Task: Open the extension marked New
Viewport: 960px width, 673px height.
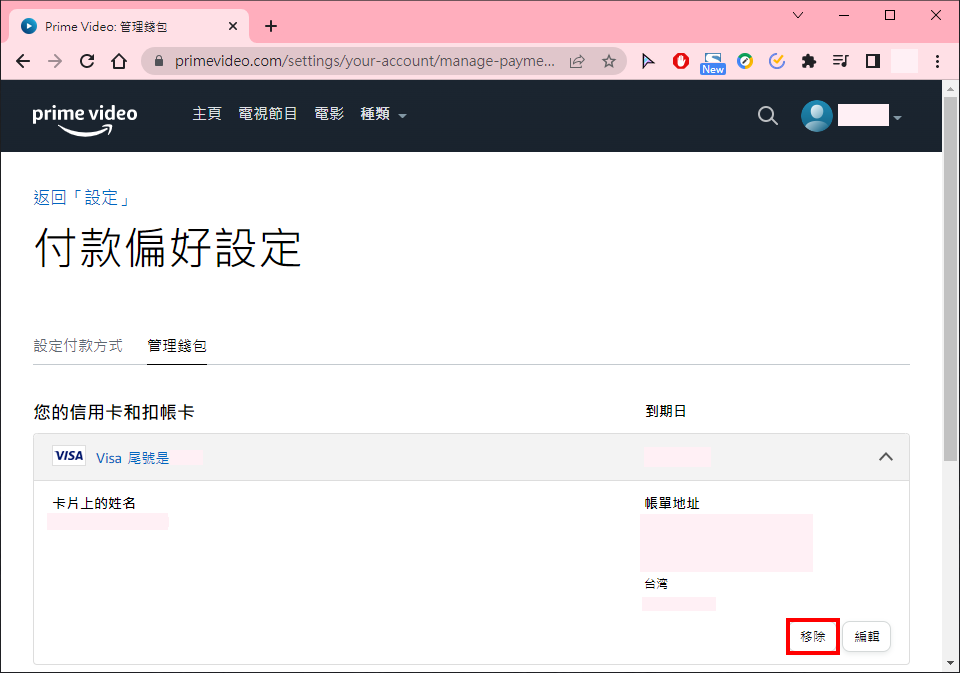Action: coord(713,63)
